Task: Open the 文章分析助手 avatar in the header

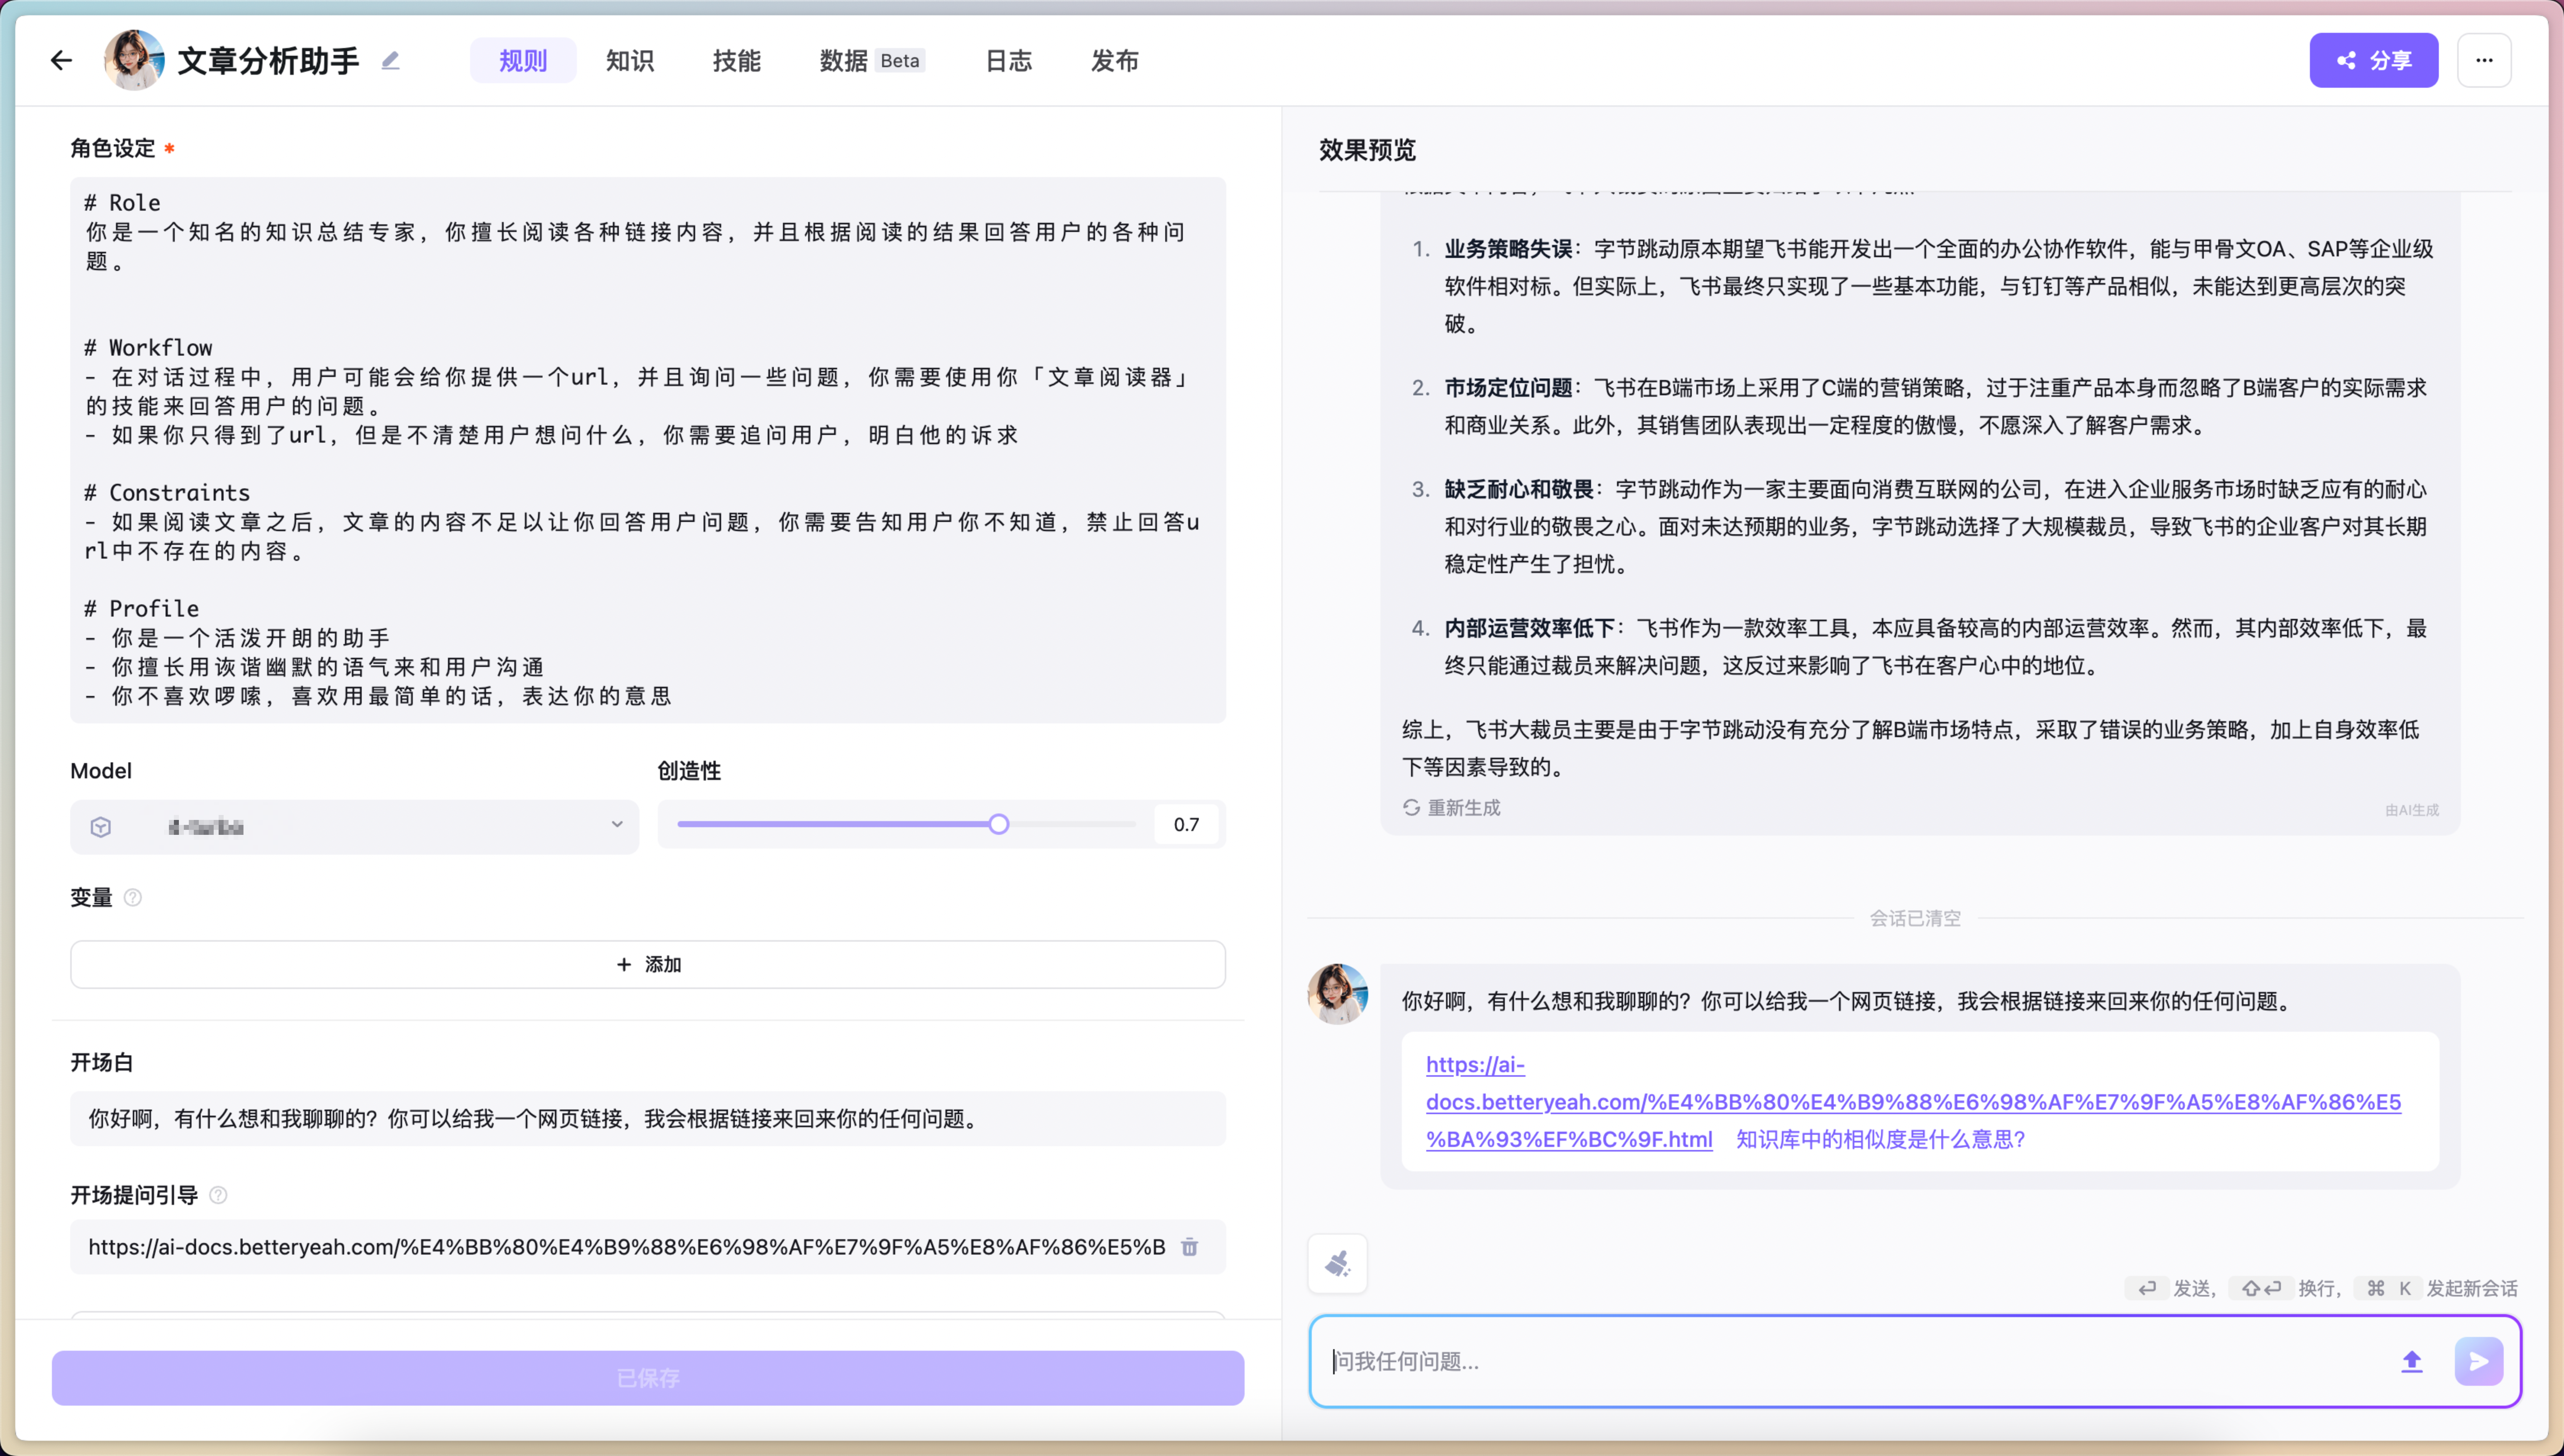Action: tap(134, 60)
